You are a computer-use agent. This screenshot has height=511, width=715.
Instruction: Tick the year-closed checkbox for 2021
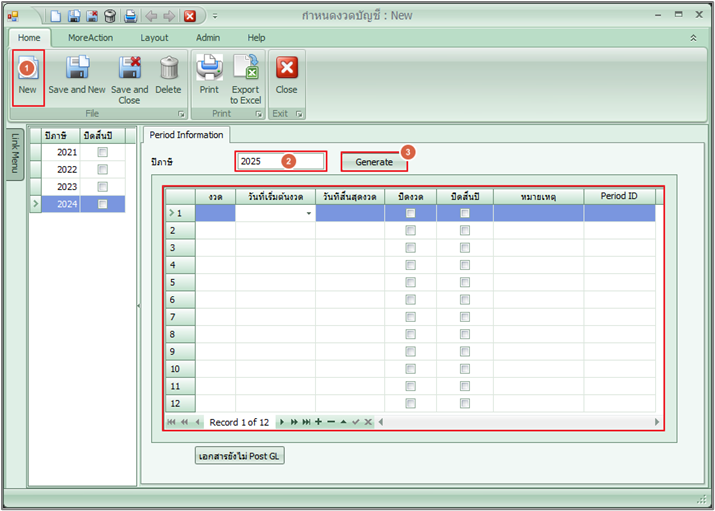tap(102, 153)
